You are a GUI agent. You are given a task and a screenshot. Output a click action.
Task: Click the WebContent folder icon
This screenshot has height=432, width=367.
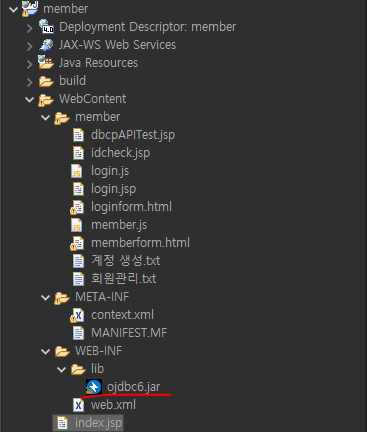pos(46,99)
